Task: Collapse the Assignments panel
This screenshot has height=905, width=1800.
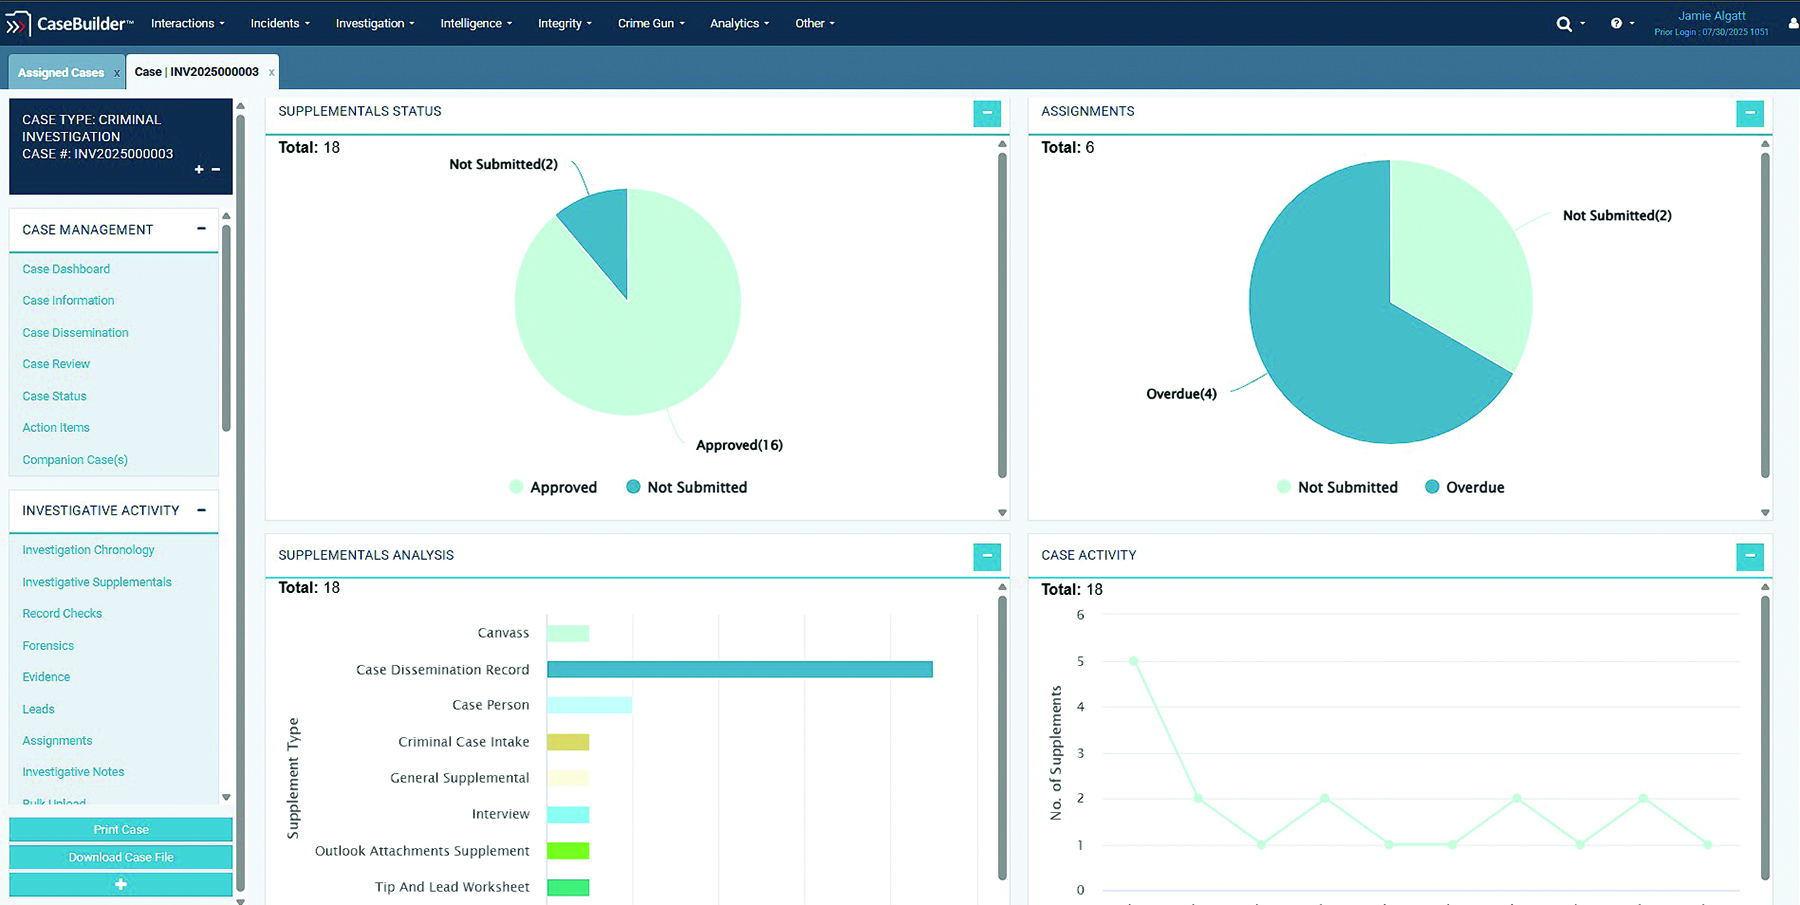Action: pyautogui.click(x=1749, y=113)
